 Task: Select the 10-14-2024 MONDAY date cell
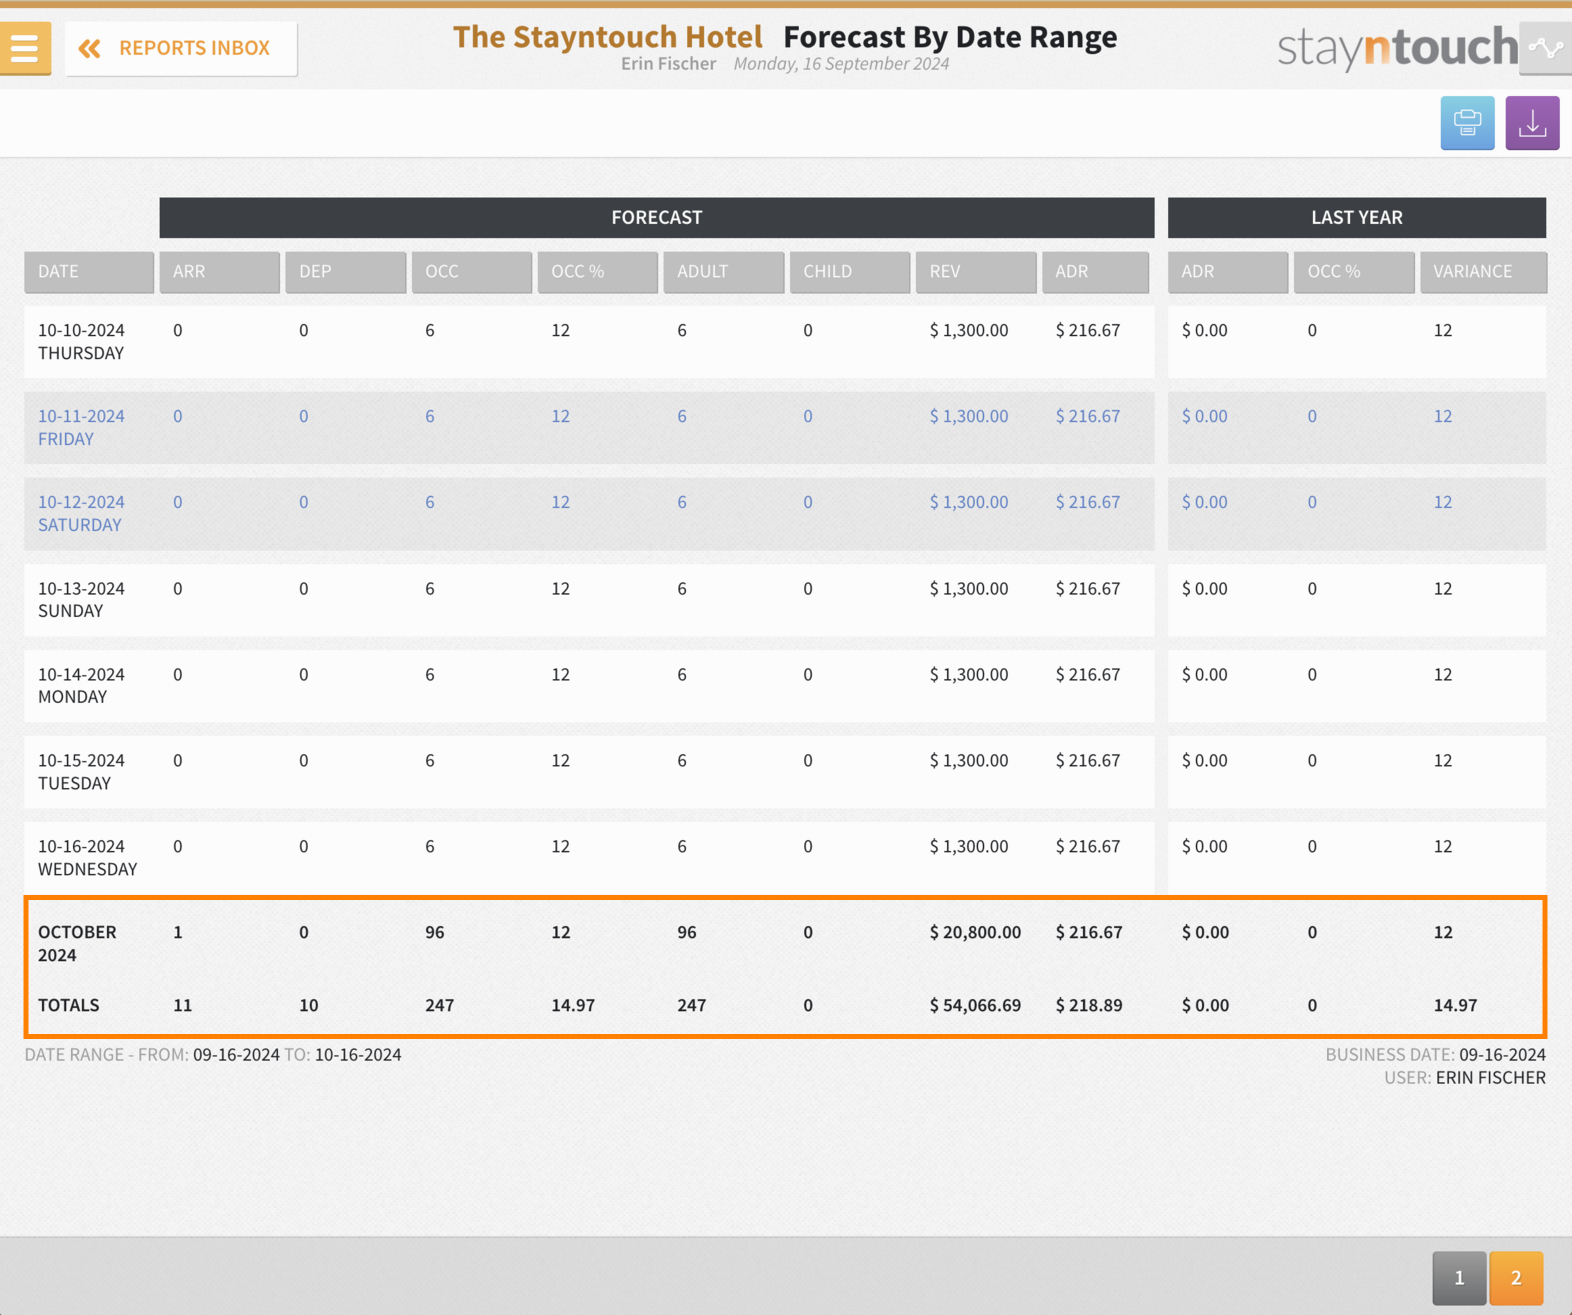81,685
